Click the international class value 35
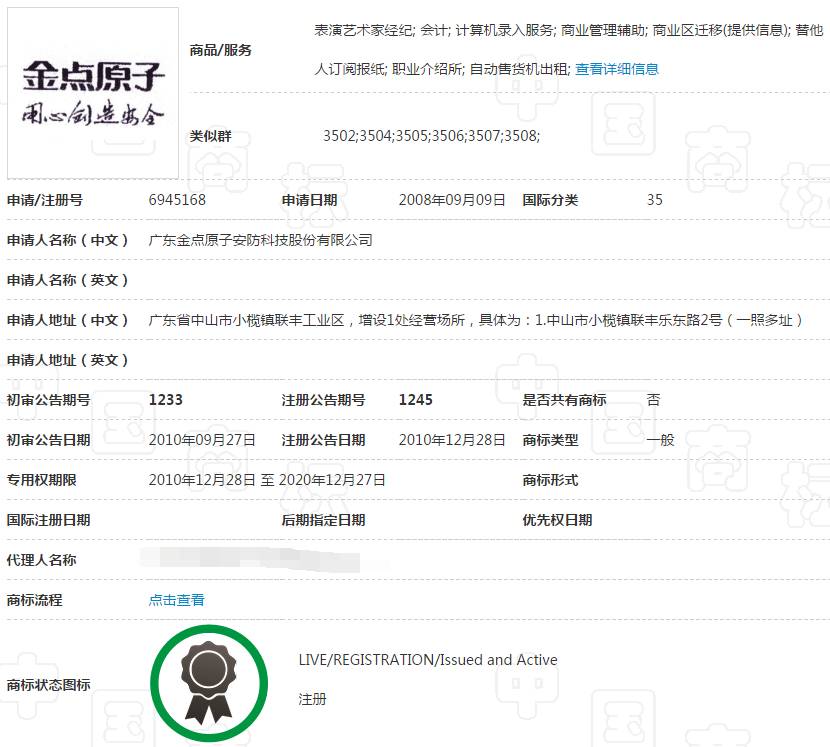 pyautogui.click(x=655, y=200)
